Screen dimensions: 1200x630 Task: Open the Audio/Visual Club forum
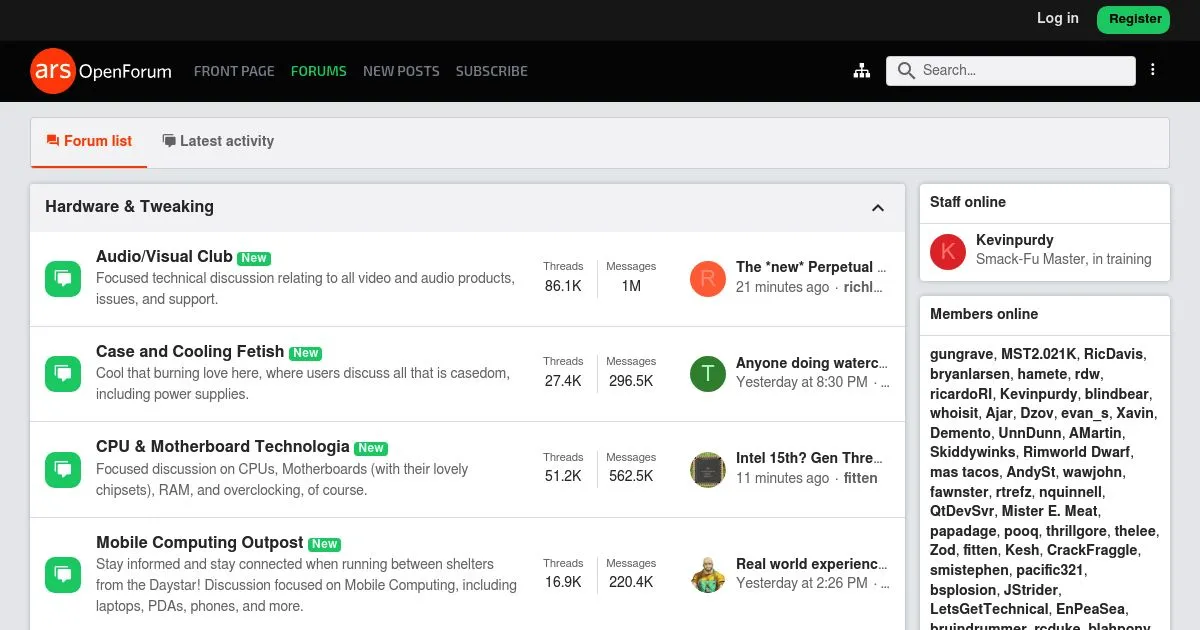[164, 256]
